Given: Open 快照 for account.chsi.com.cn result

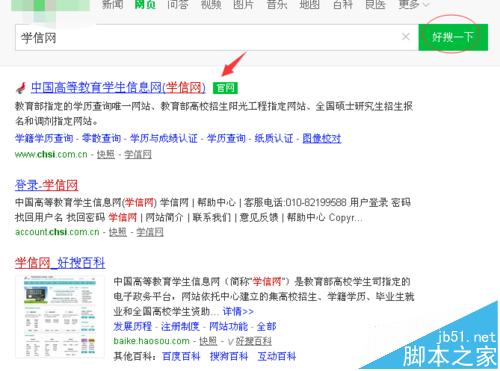Looking at the screenshot, I should (118, 232).
